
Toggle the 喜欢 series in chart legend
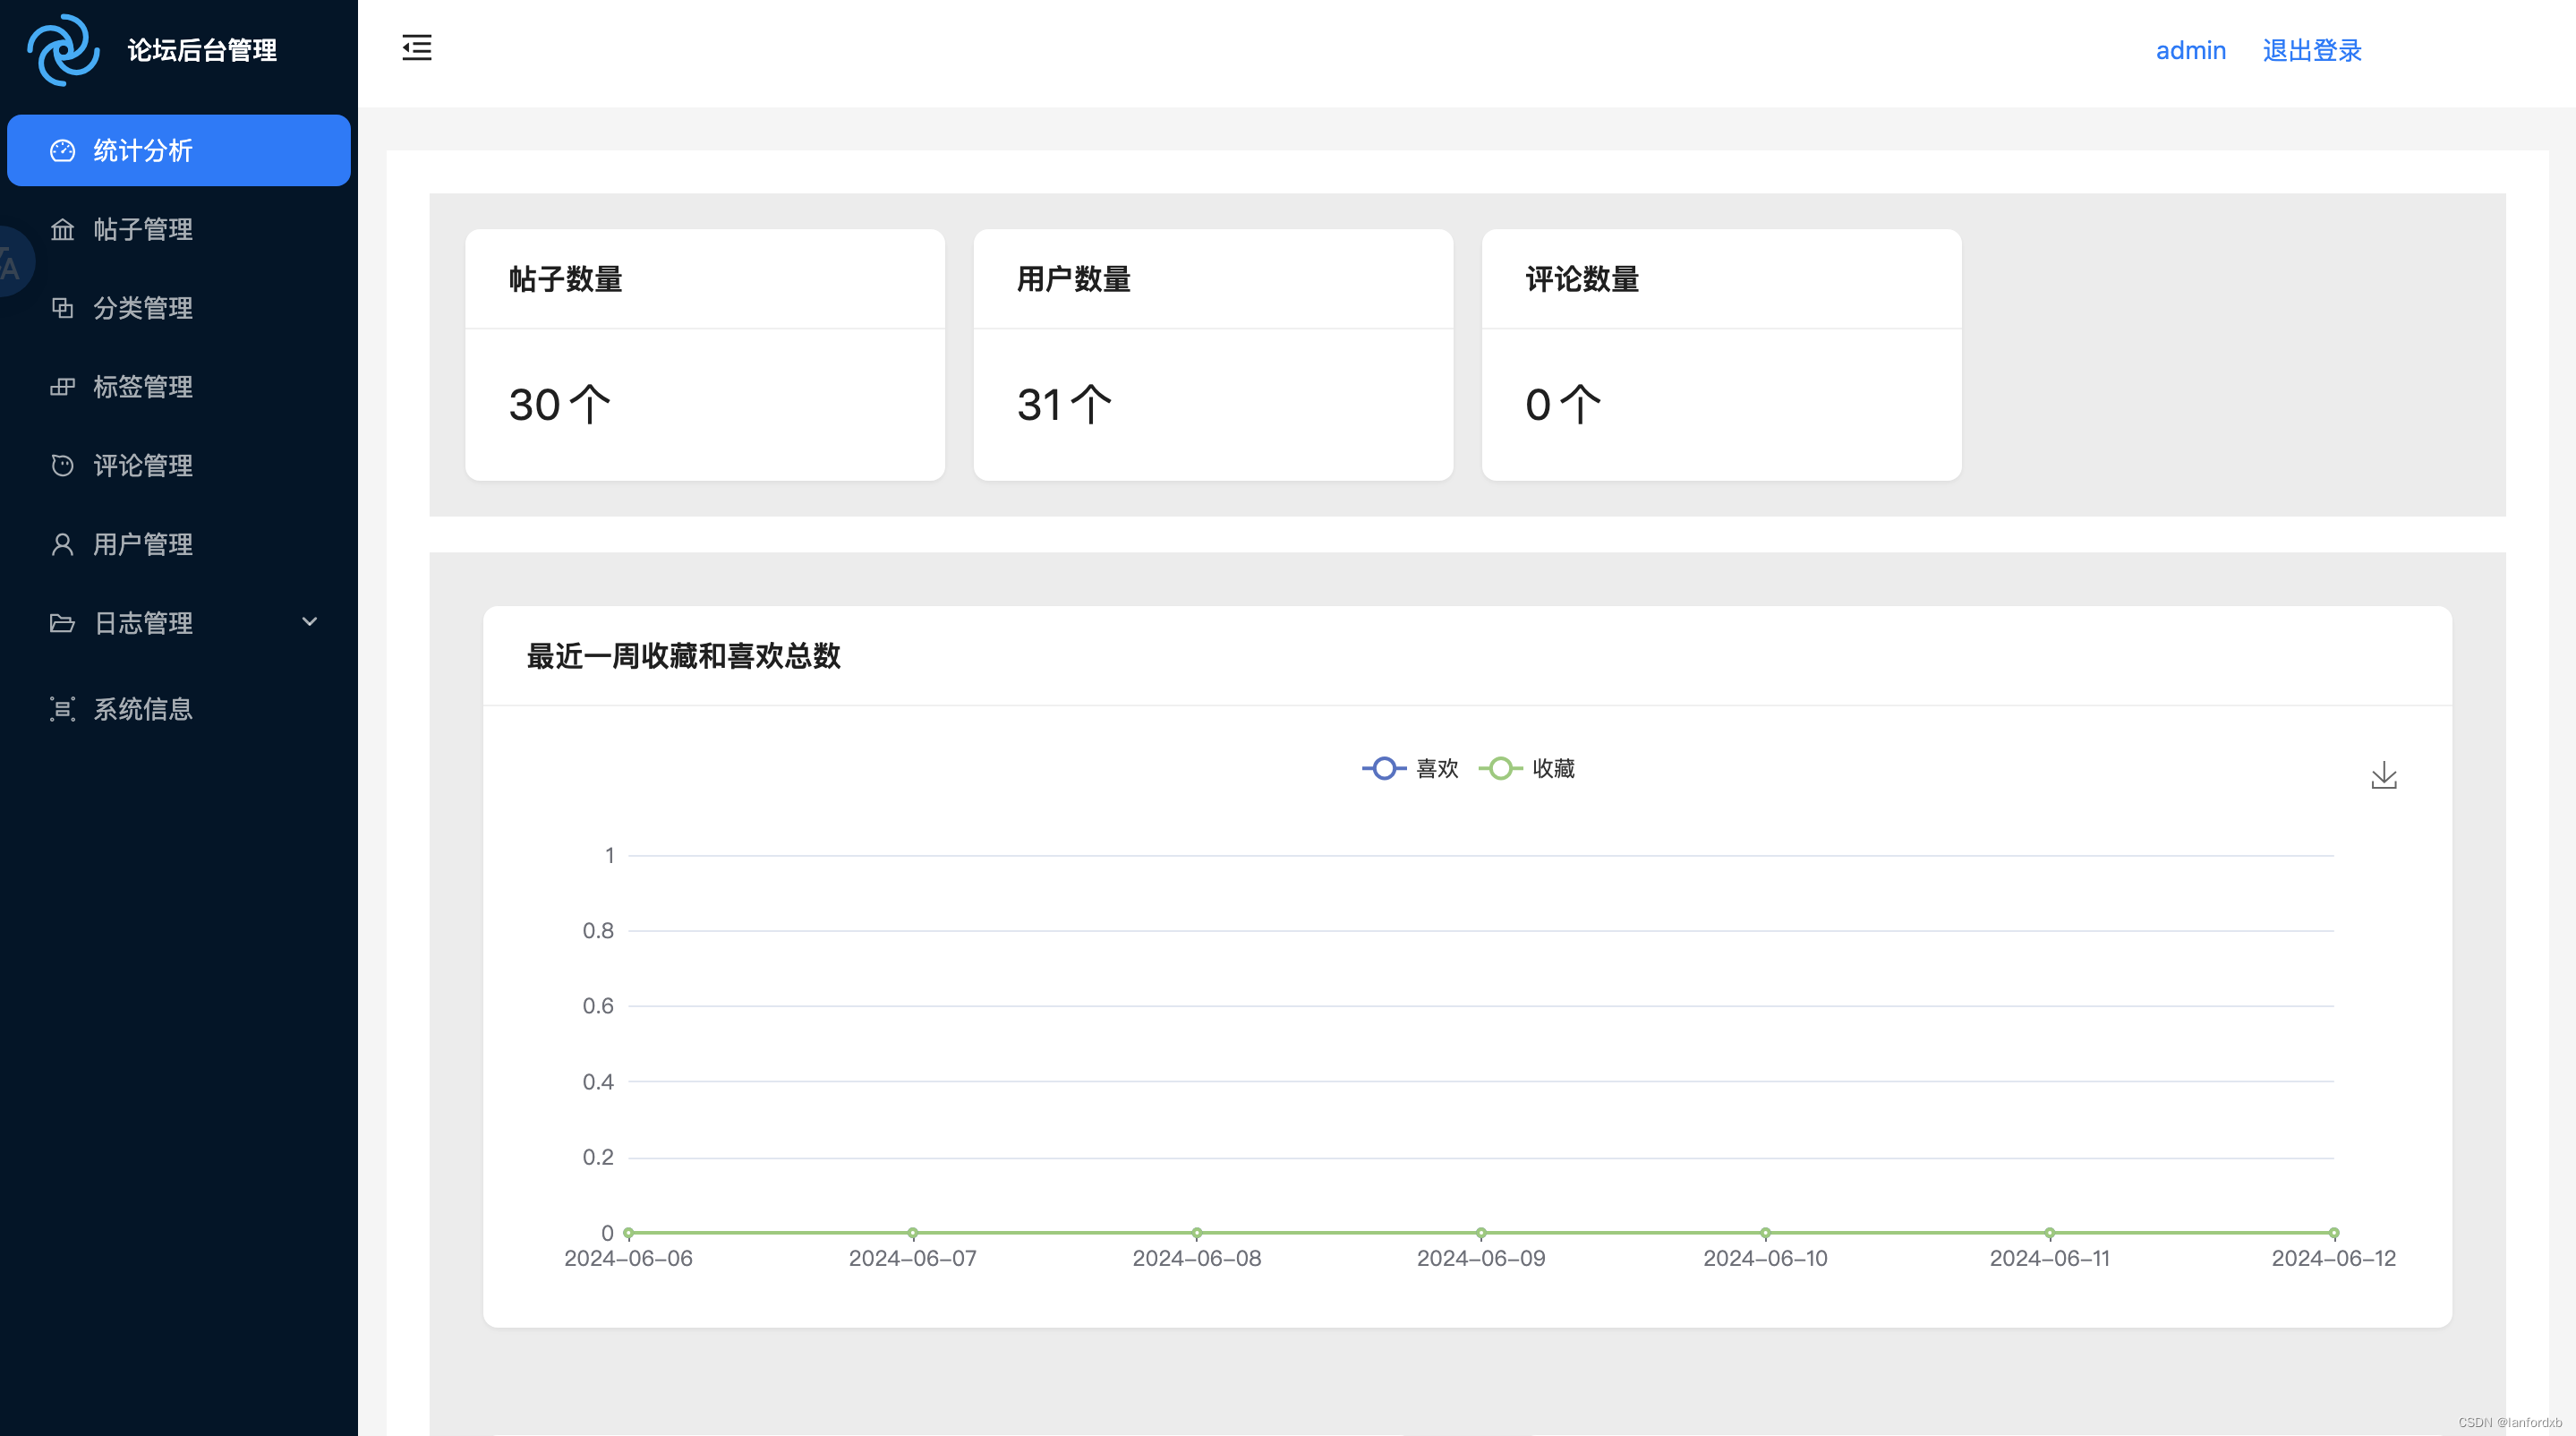coord(1410,768)
